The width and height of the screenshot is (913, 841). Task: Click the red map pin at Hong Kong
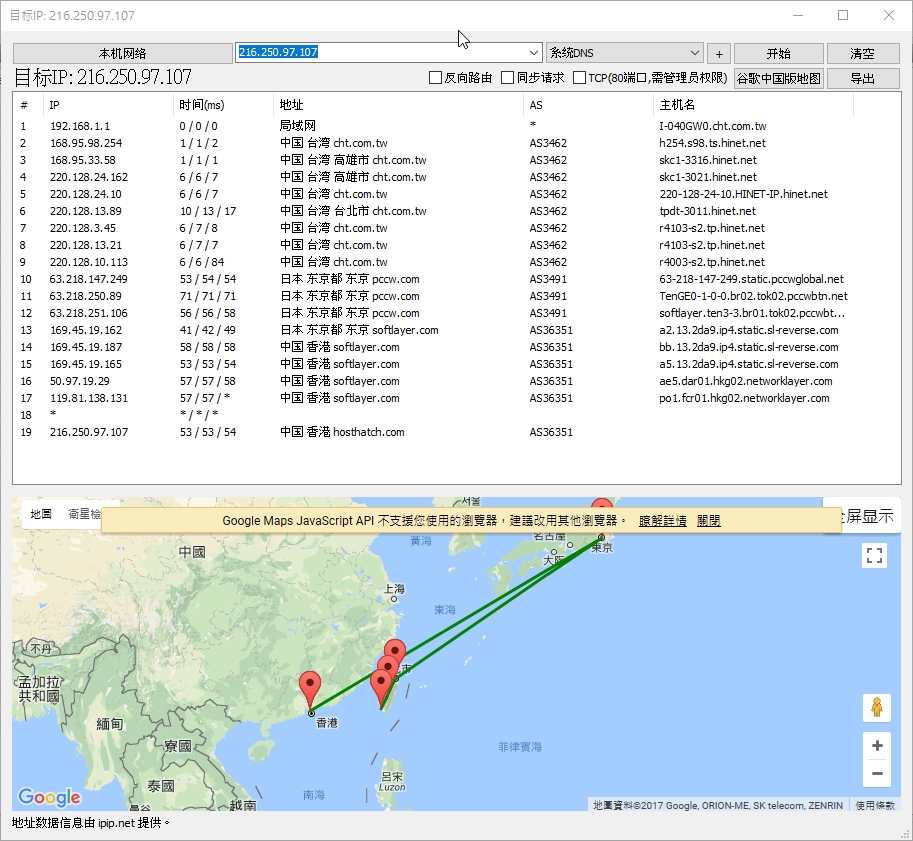(x=310, y=692)
